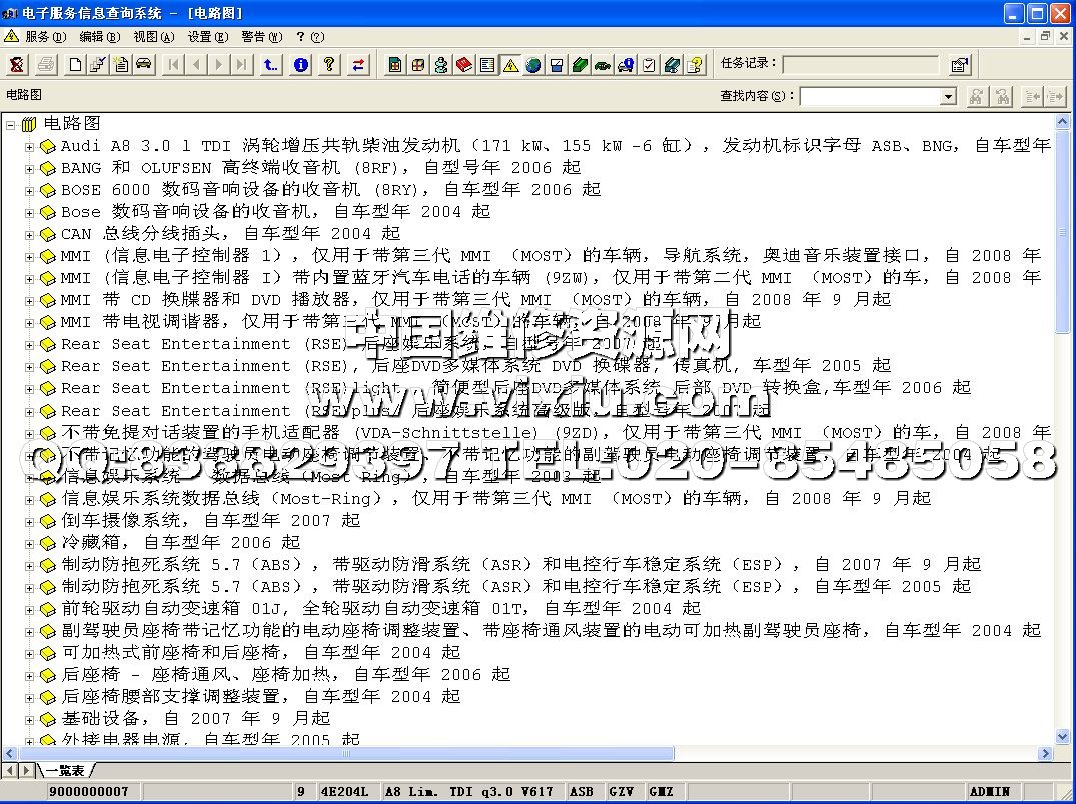Open the blue information circle icon
The height and width of the screenshot is (804, 1076).
[301, 65]
